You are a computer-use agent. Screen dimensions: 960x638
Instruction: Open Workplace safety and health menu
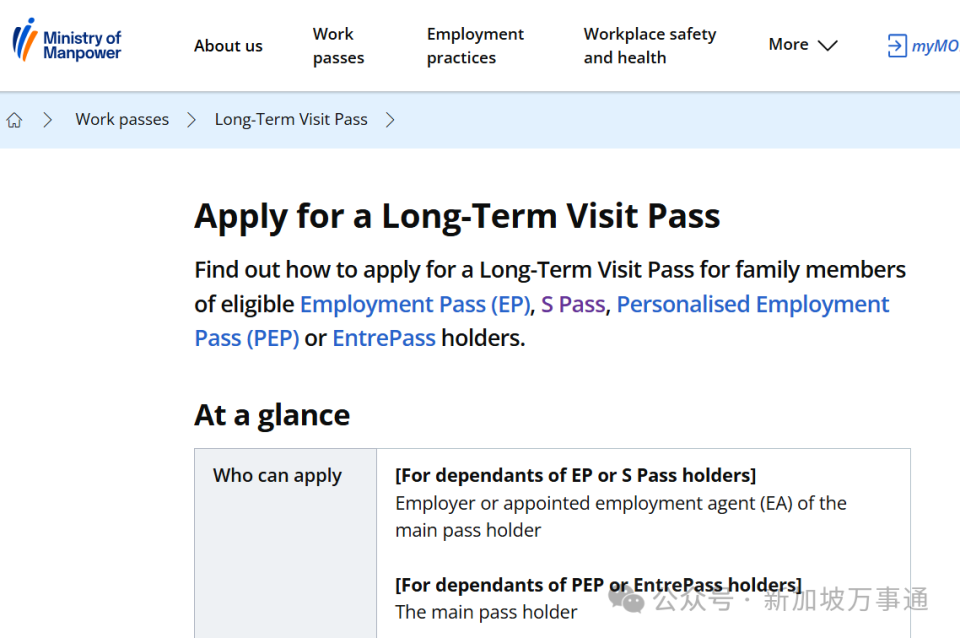[x=650, y=46]
